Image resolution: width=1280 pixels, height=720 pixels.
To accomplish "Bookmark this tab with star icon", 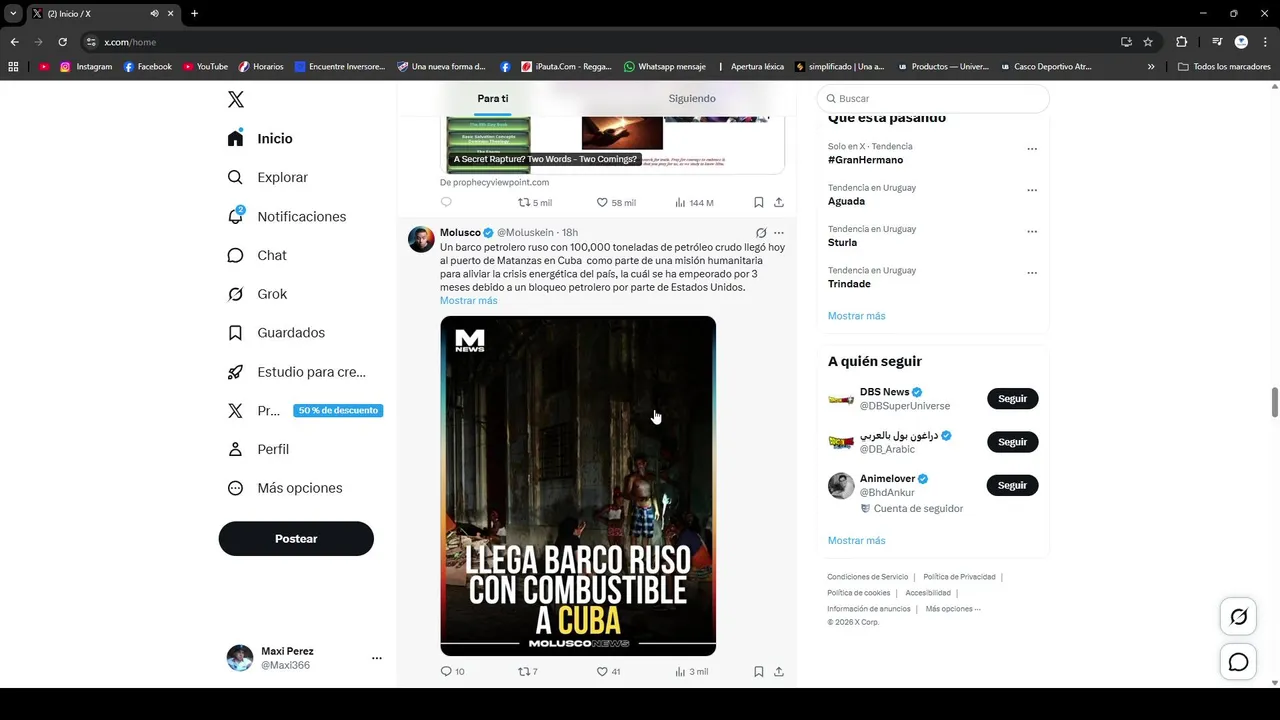I will coord(1148,42).
